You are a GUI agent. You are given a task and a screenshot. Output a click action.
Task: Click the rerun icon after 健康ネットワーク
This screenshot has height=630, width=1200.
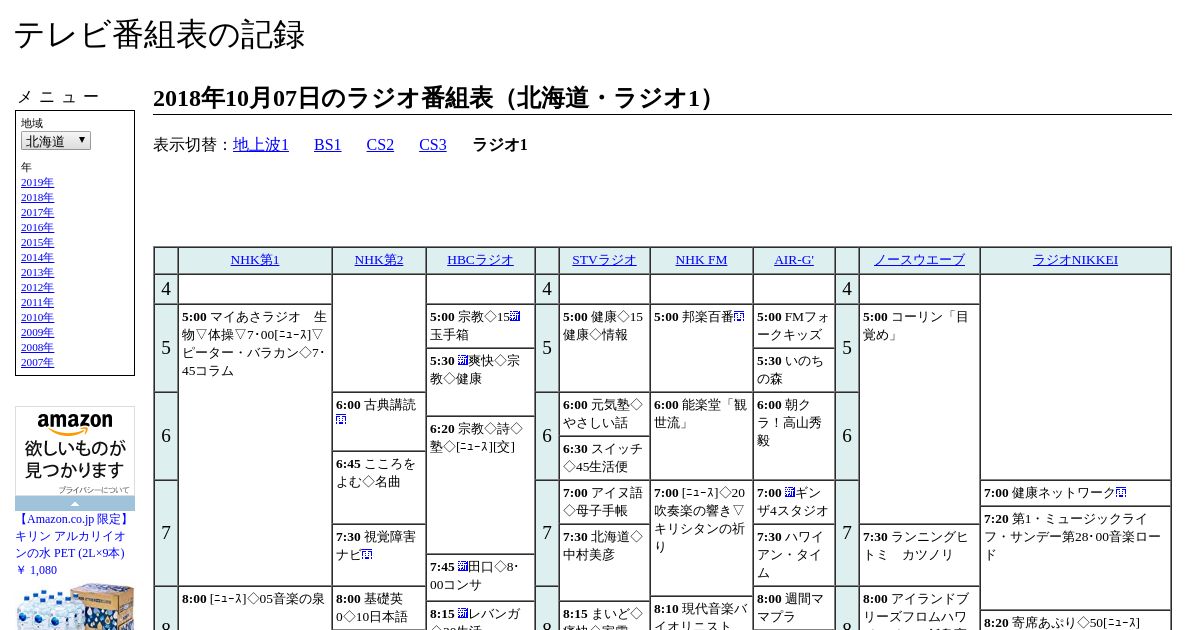pos(1121,492)
